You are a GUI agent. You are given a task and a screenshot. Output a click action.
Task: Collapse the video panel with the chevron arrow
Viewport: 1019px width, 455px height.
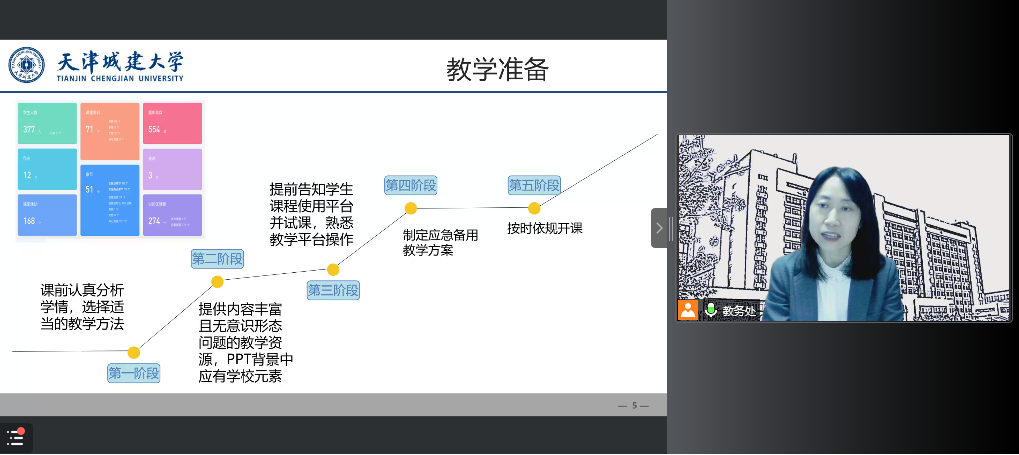point(659,228)
